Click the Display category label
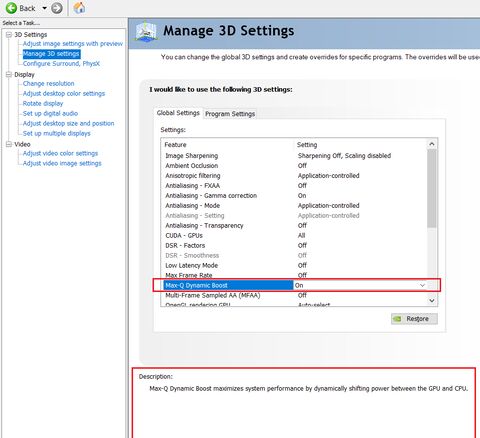The image size is (480, 438). [24, 75]
